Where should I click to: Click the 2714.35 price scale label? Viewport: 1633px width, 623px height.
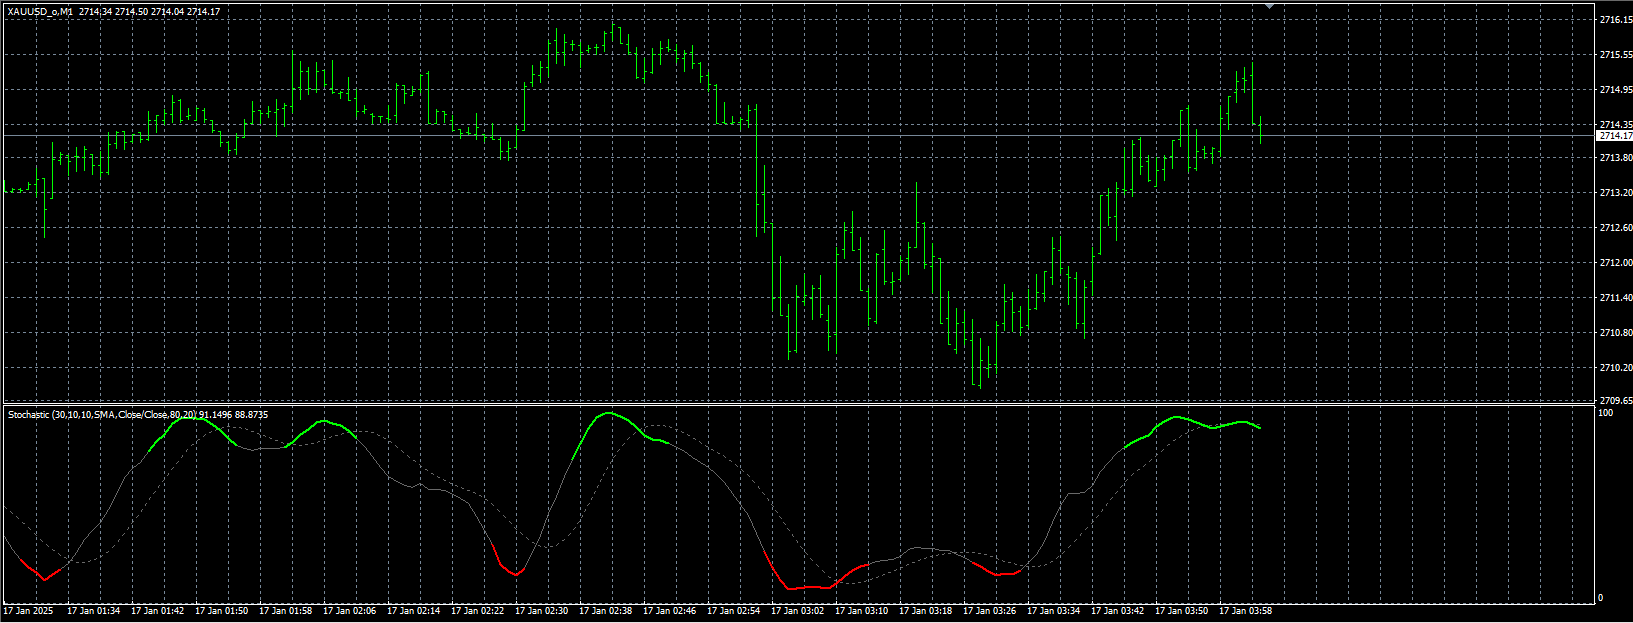click(1615, 125)
